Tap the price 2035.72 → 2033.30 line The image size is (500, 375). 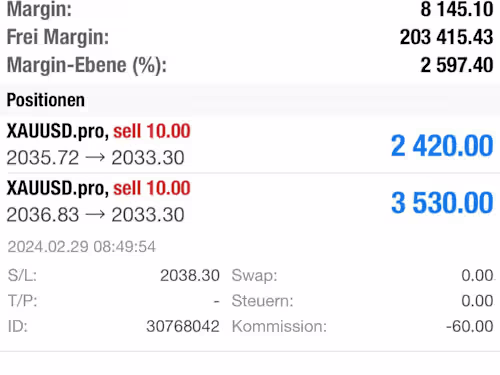(x=95, y=158)
